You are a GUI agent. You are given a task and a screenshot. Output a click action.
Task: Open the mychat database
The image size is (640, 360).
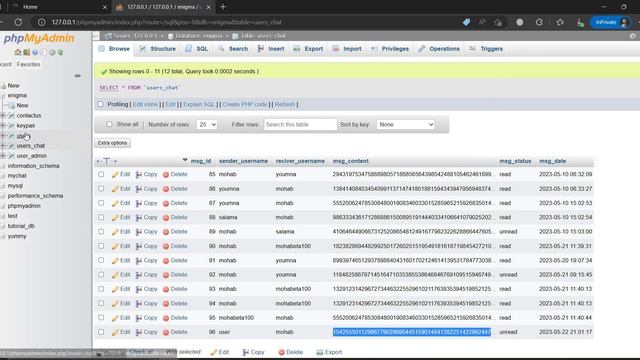[x=17, y=176]
